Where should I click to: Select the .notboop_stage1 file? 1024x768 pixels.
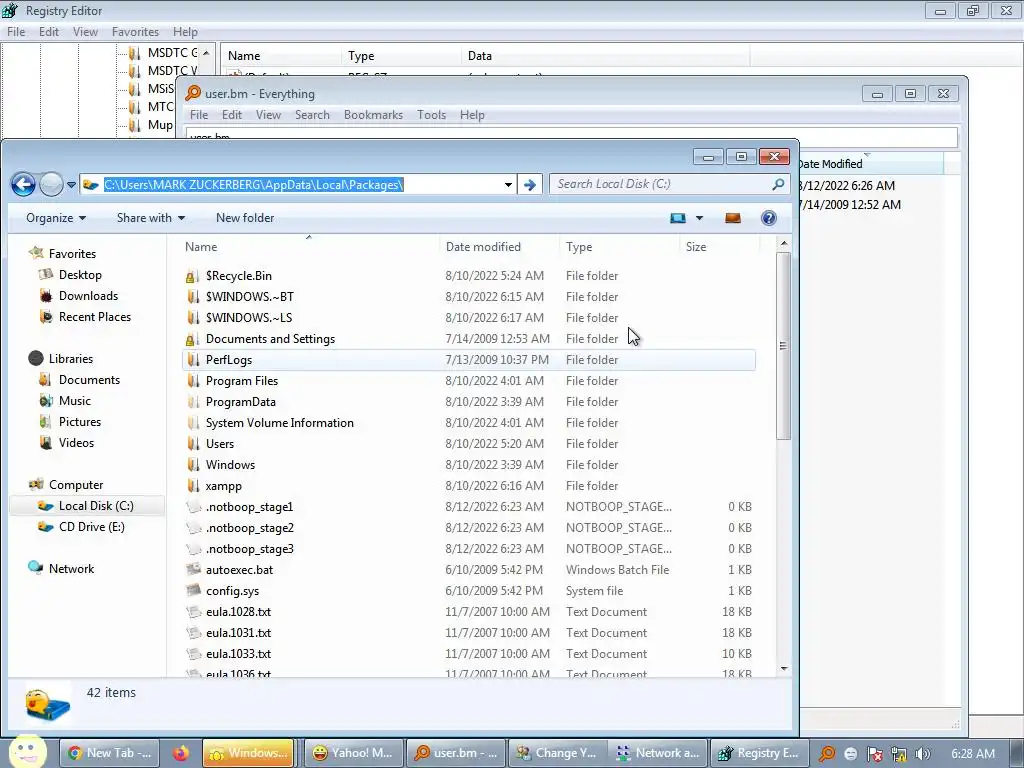click(249, 507)
